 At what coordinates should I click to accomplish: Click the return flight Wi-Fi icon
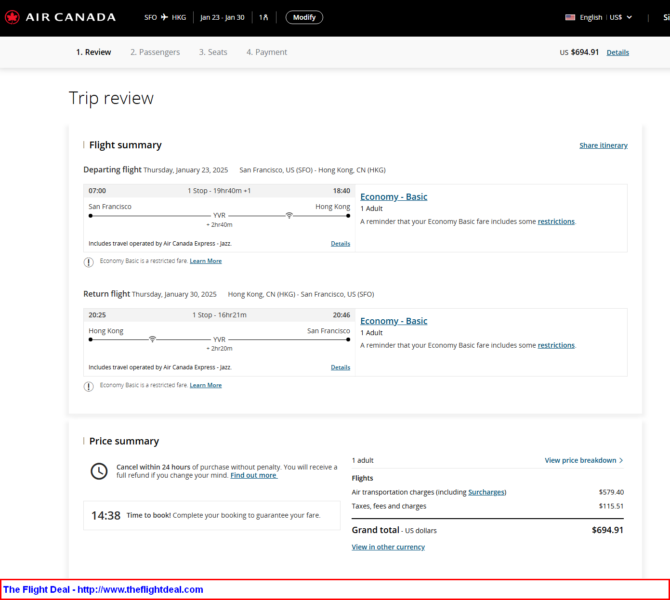[x=152, y=339]
